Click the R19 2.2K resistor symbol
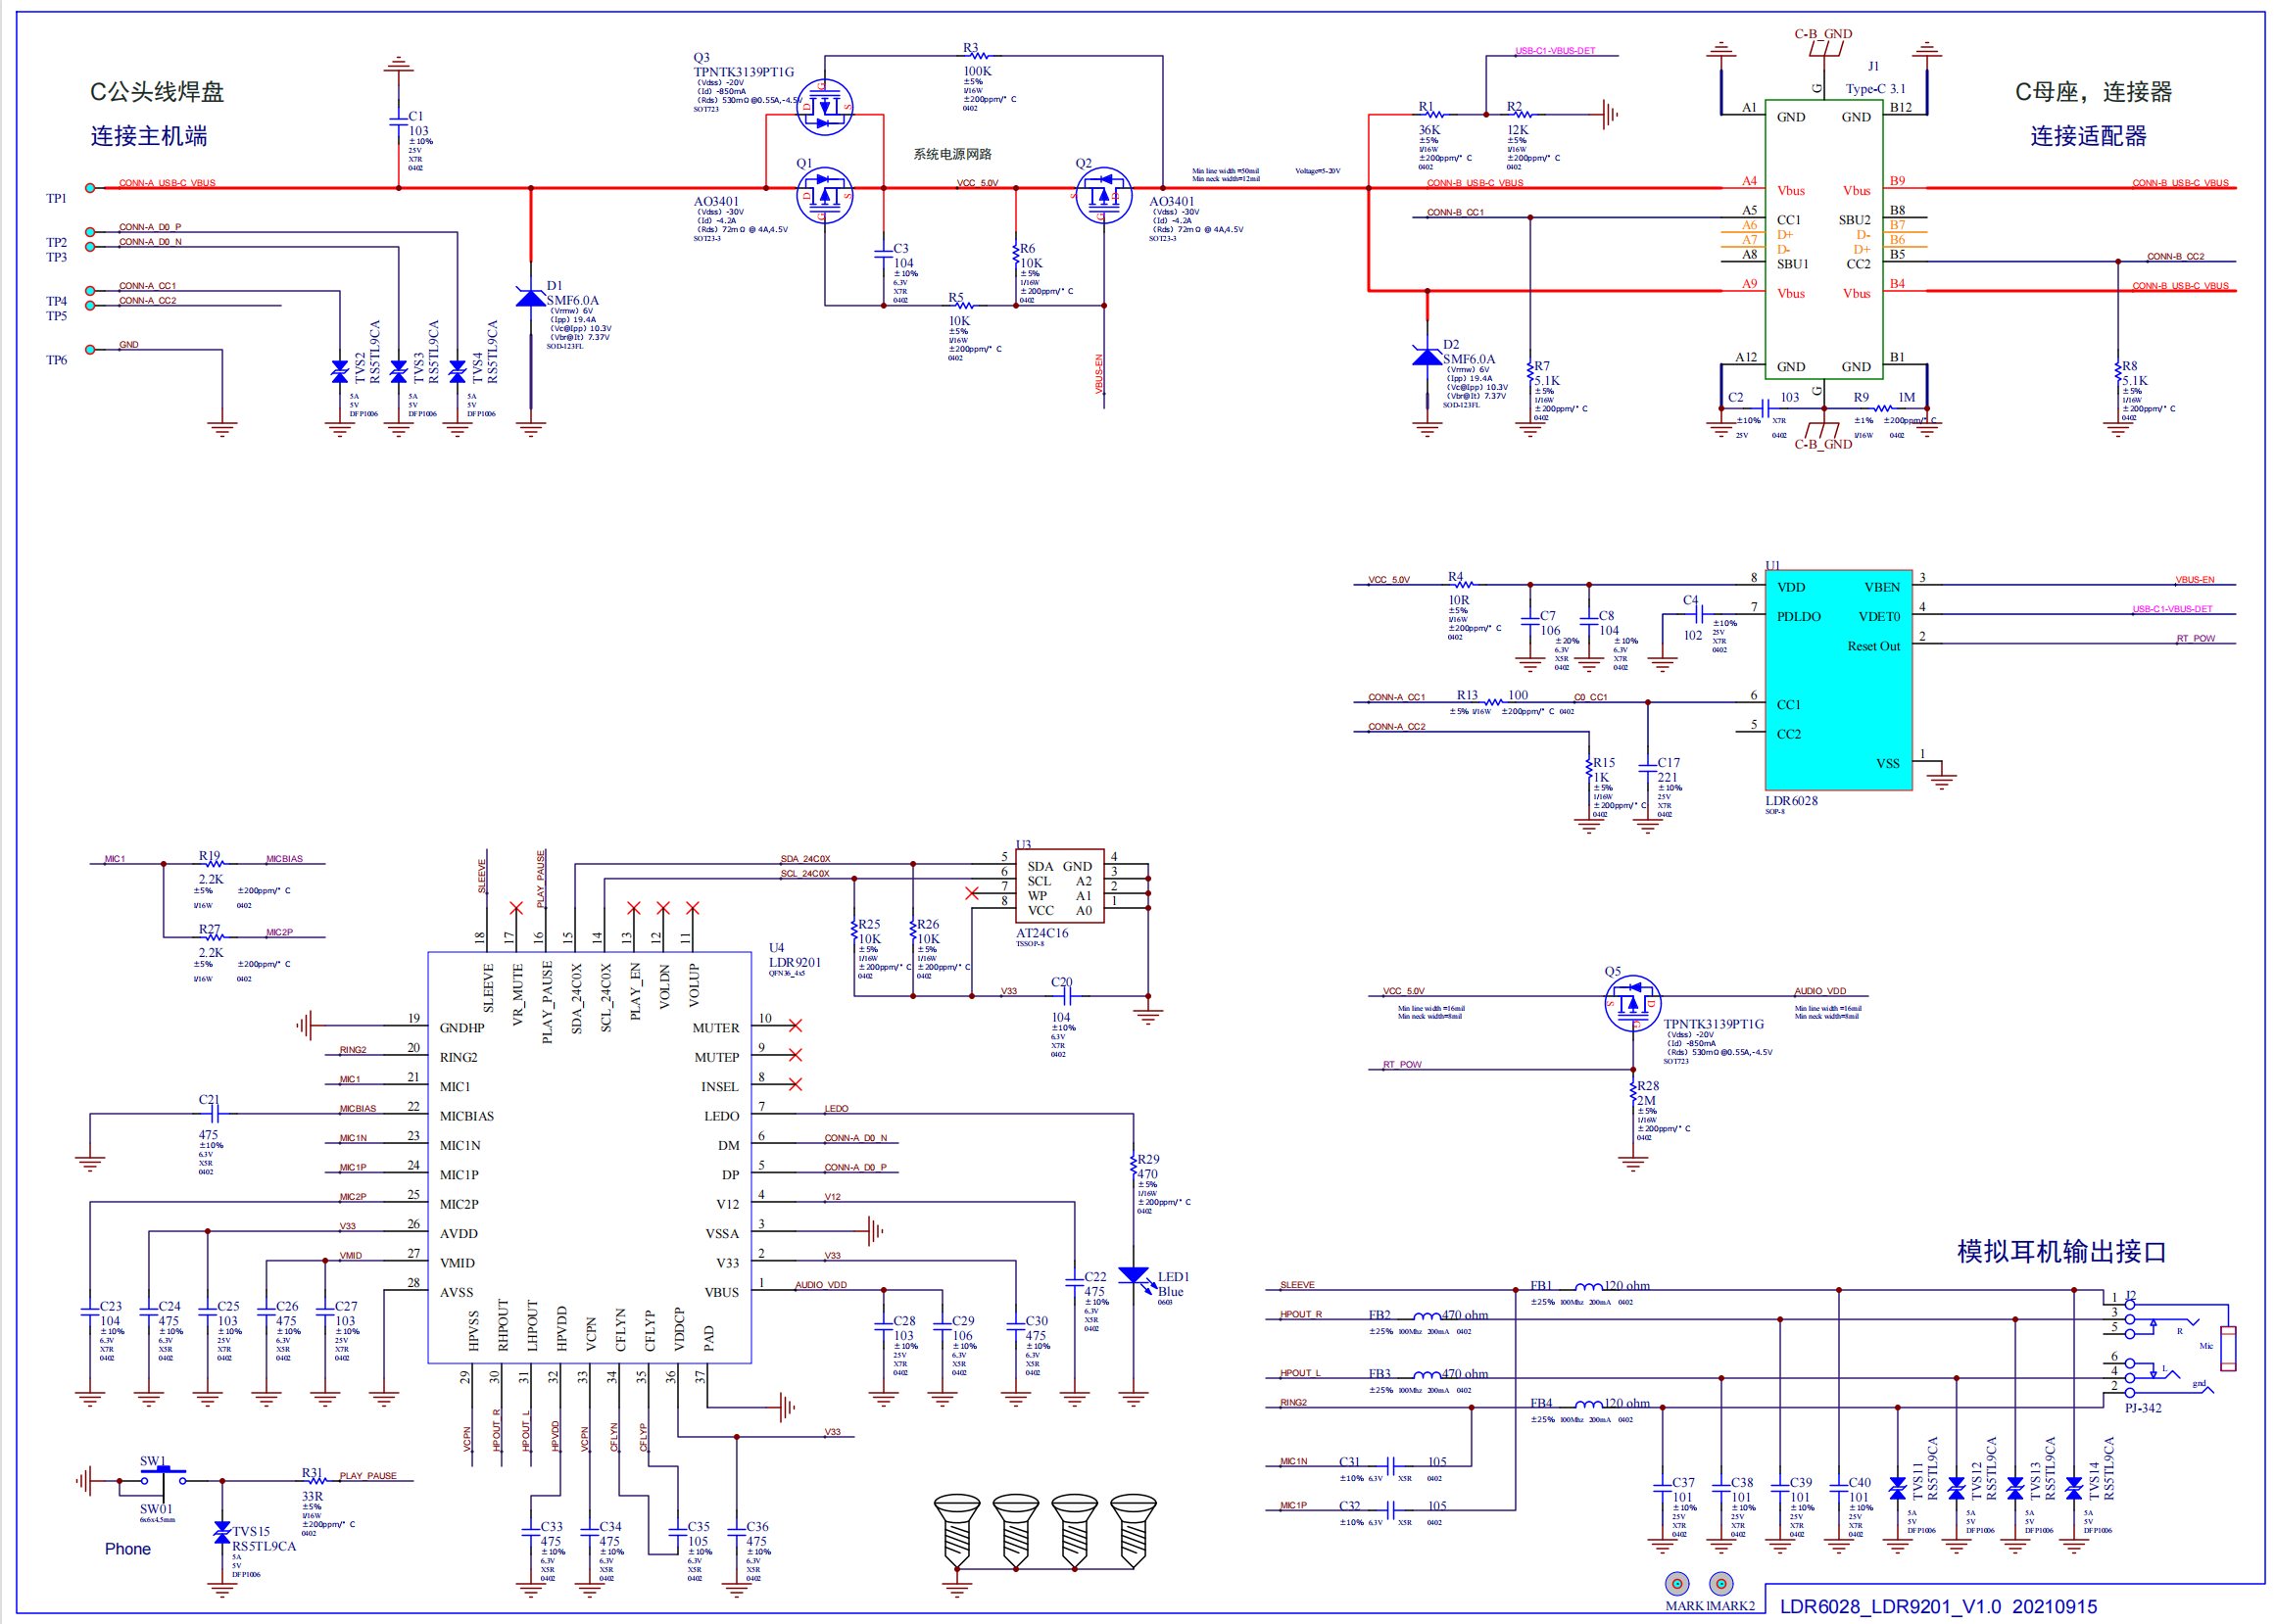 213,863
